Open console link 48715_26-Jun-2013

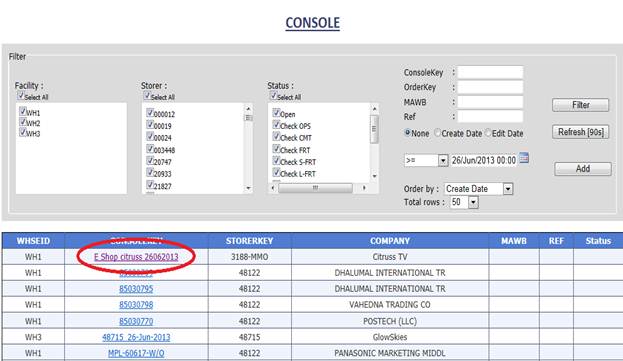pos(136,337)
